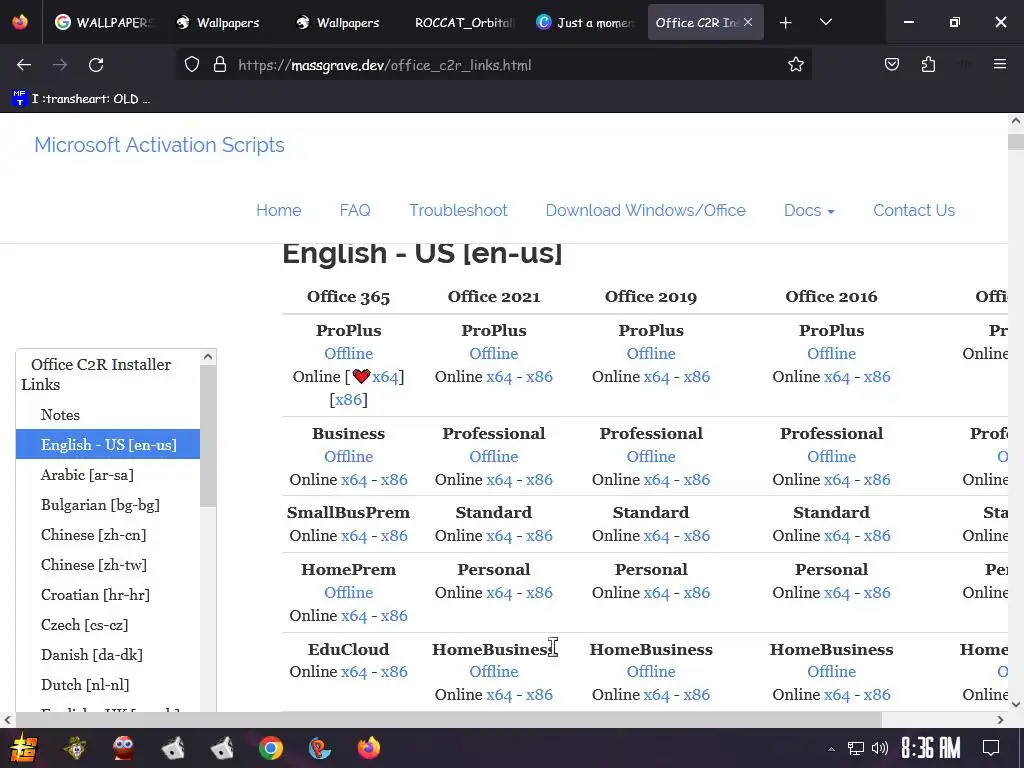Viewport: 1024px width, 768px height.
Task: Open the notification center icon
Action: coord(991,748)
